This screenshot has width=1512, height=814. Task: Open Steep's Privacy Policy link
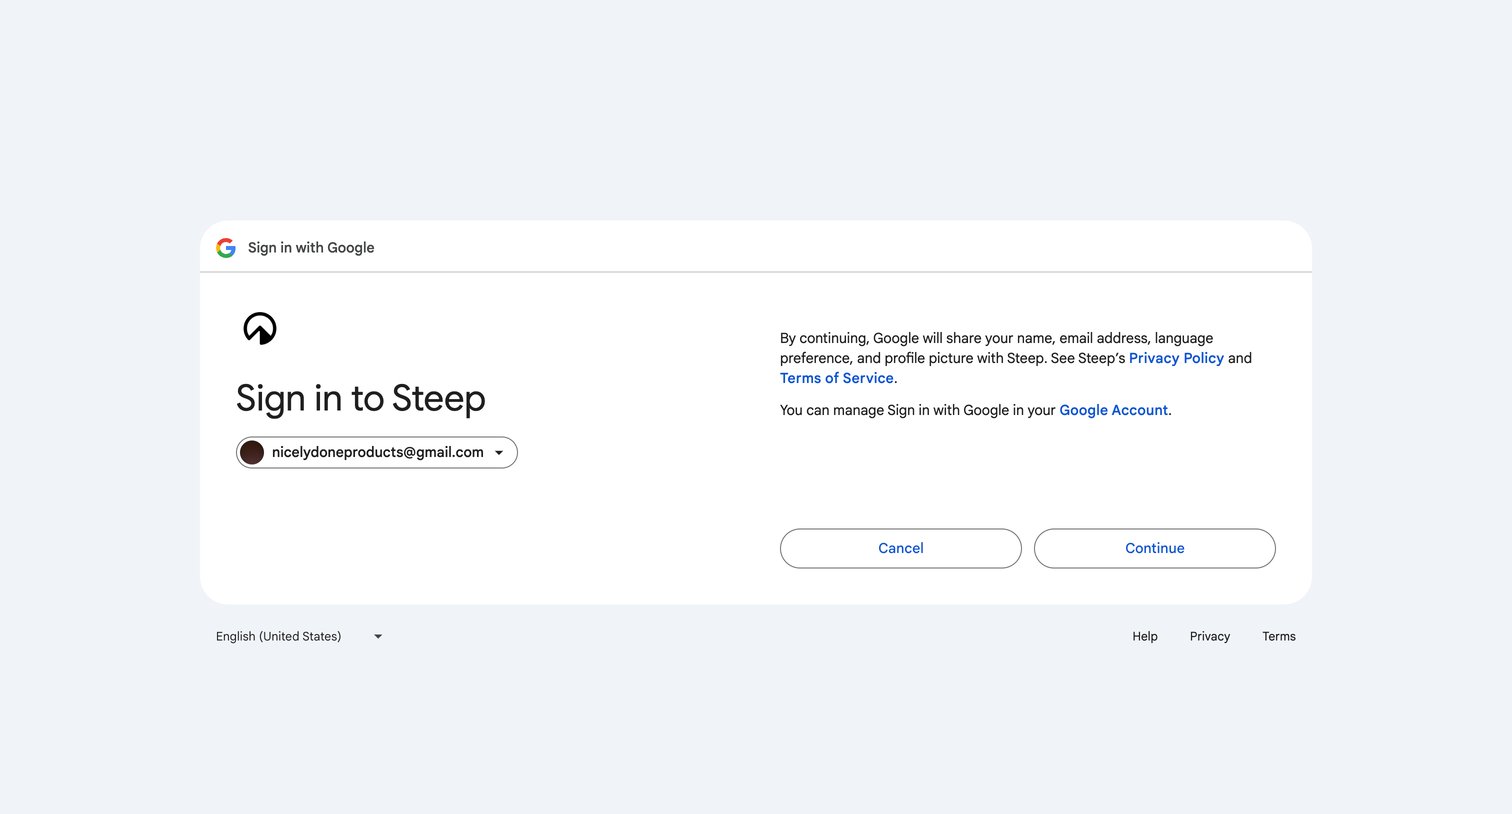1176,358
